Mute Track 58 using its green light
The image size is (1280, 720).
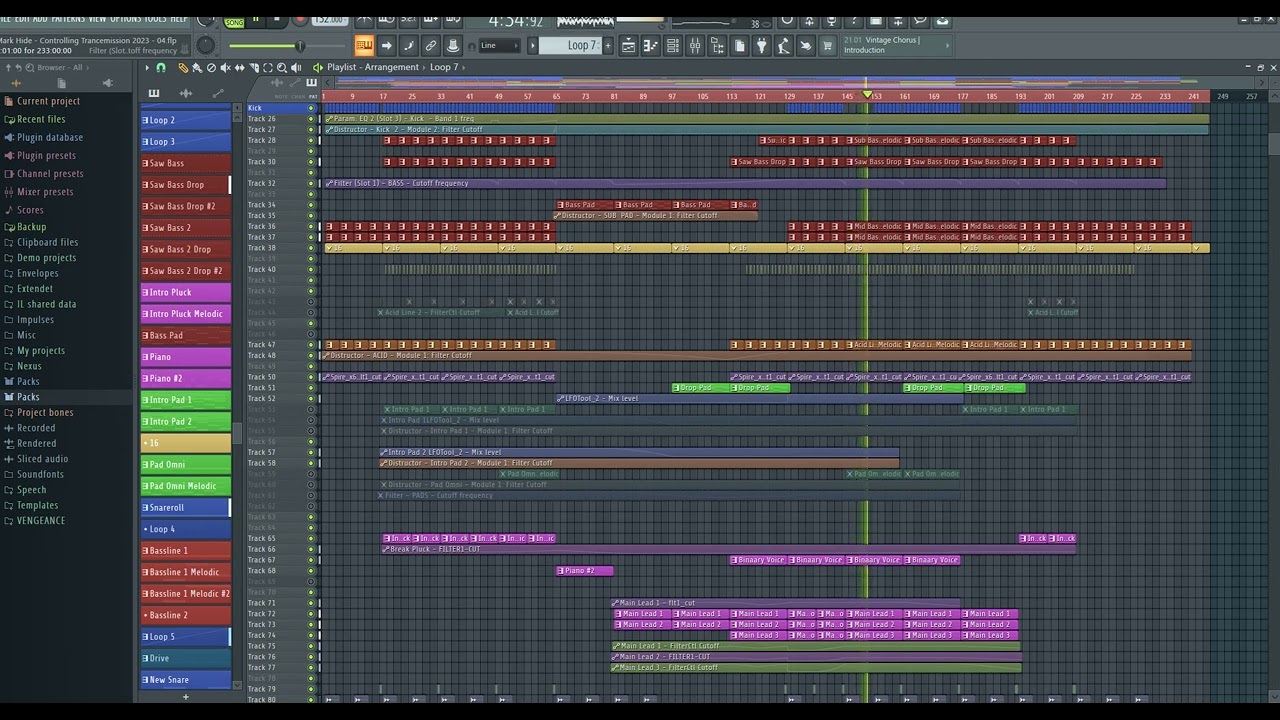(x=311, y=463)
